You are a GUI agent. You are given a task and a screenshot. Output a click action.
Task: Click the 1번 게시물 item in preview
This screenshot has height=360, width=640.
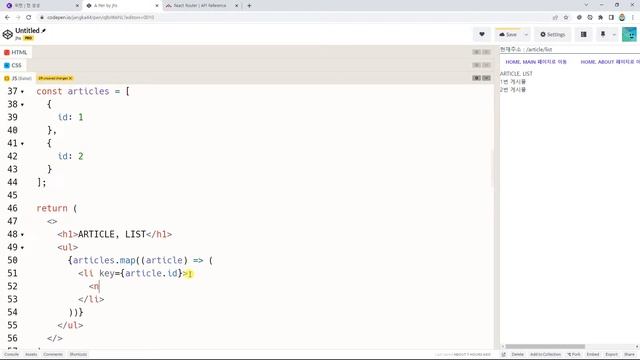pos(513,82)
